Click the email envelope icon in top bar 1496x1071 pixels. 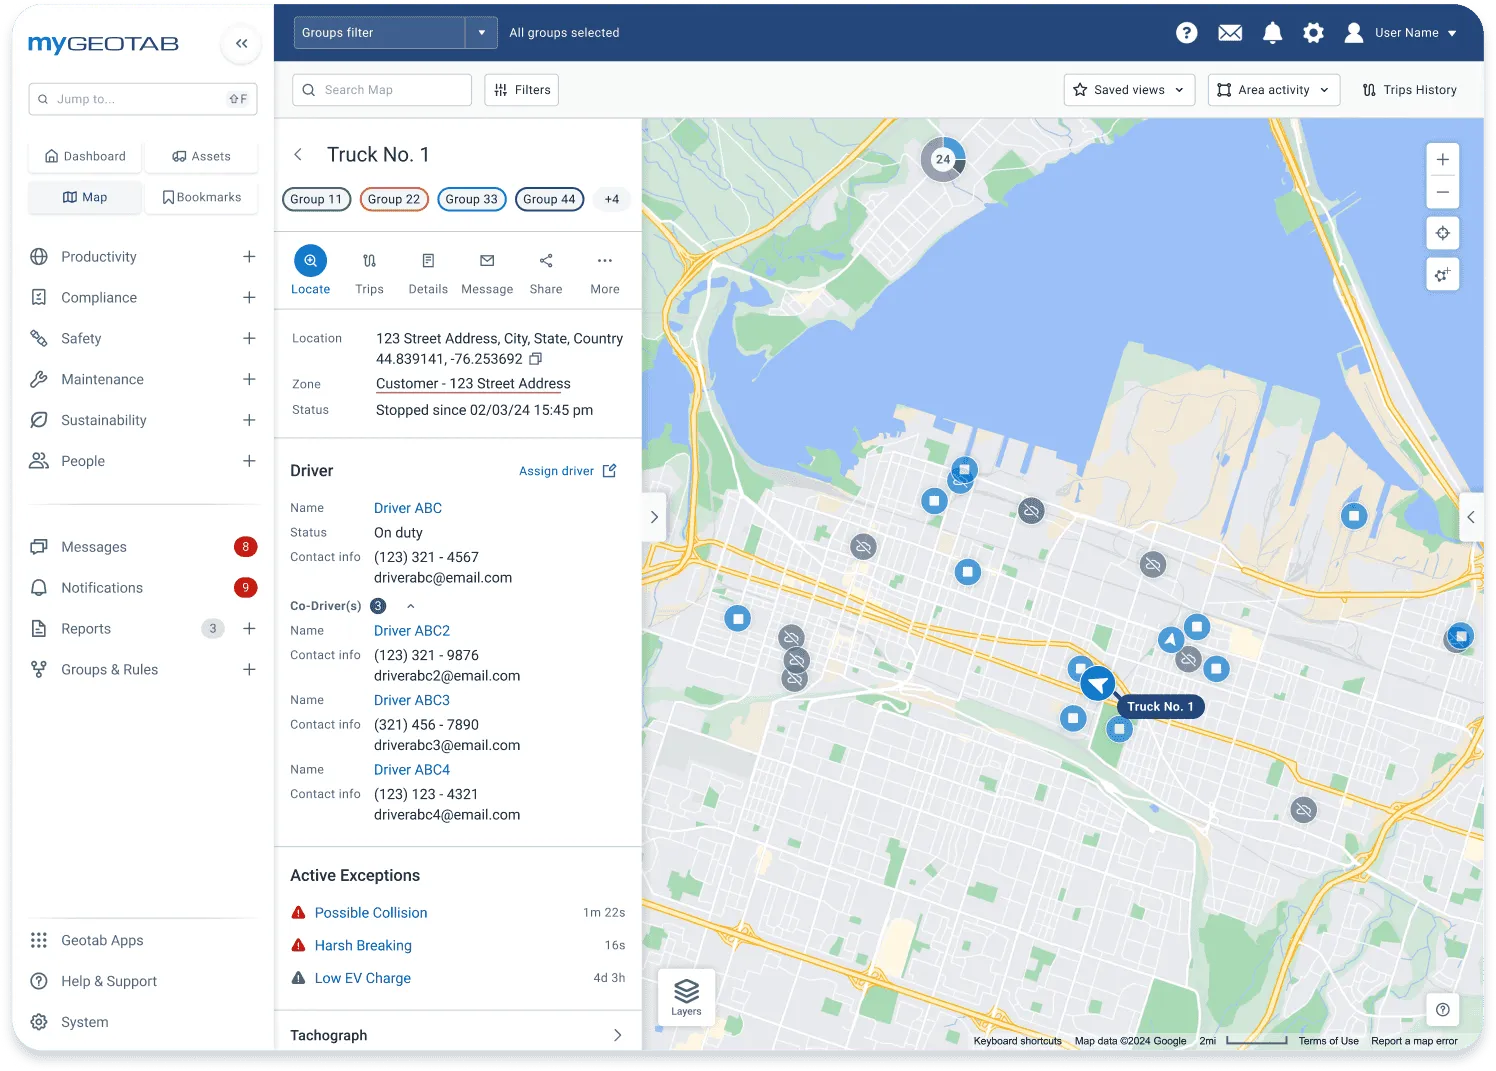(1230, 32)
